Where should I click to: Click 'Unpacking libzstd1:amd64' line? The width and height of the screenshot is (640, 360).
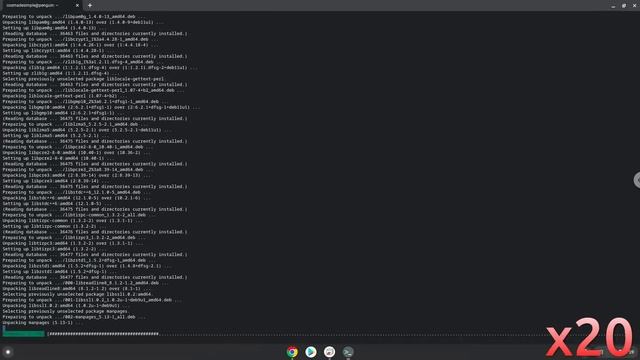coord(87,266)
